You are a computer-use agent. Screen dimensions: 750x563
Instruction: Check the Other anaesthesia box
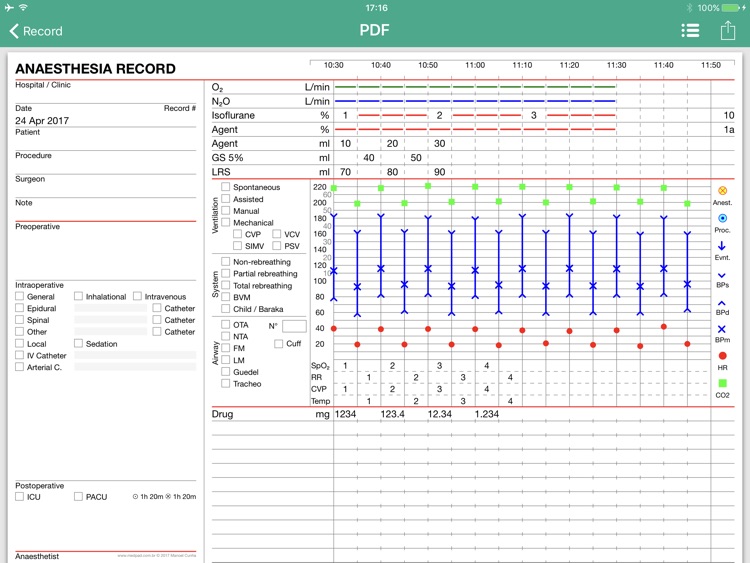pos(20,331)
